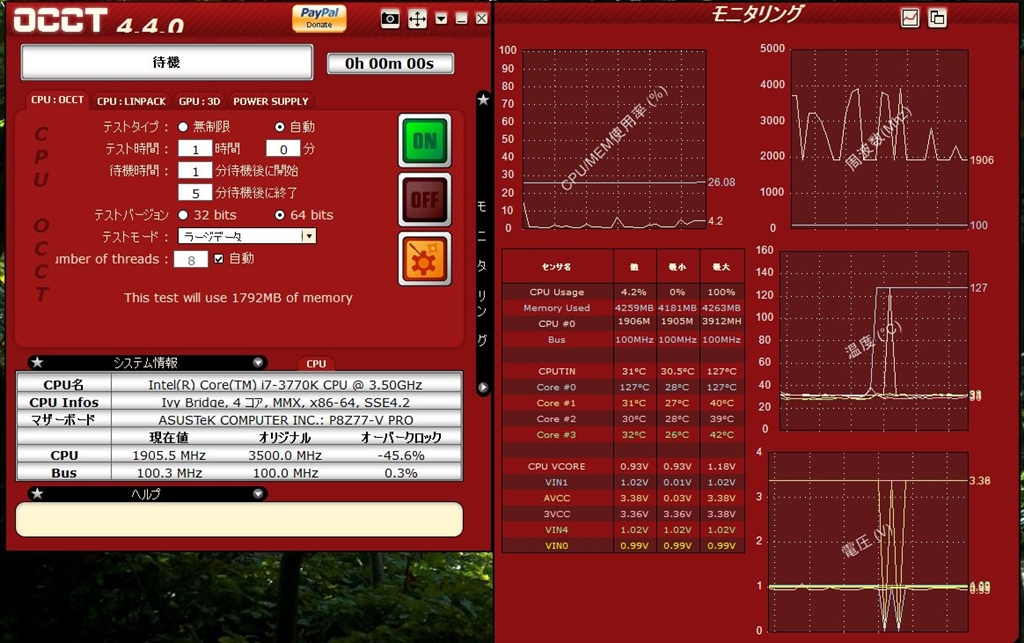
Task: Open the test mode dropdown
Action: (247, 236)
